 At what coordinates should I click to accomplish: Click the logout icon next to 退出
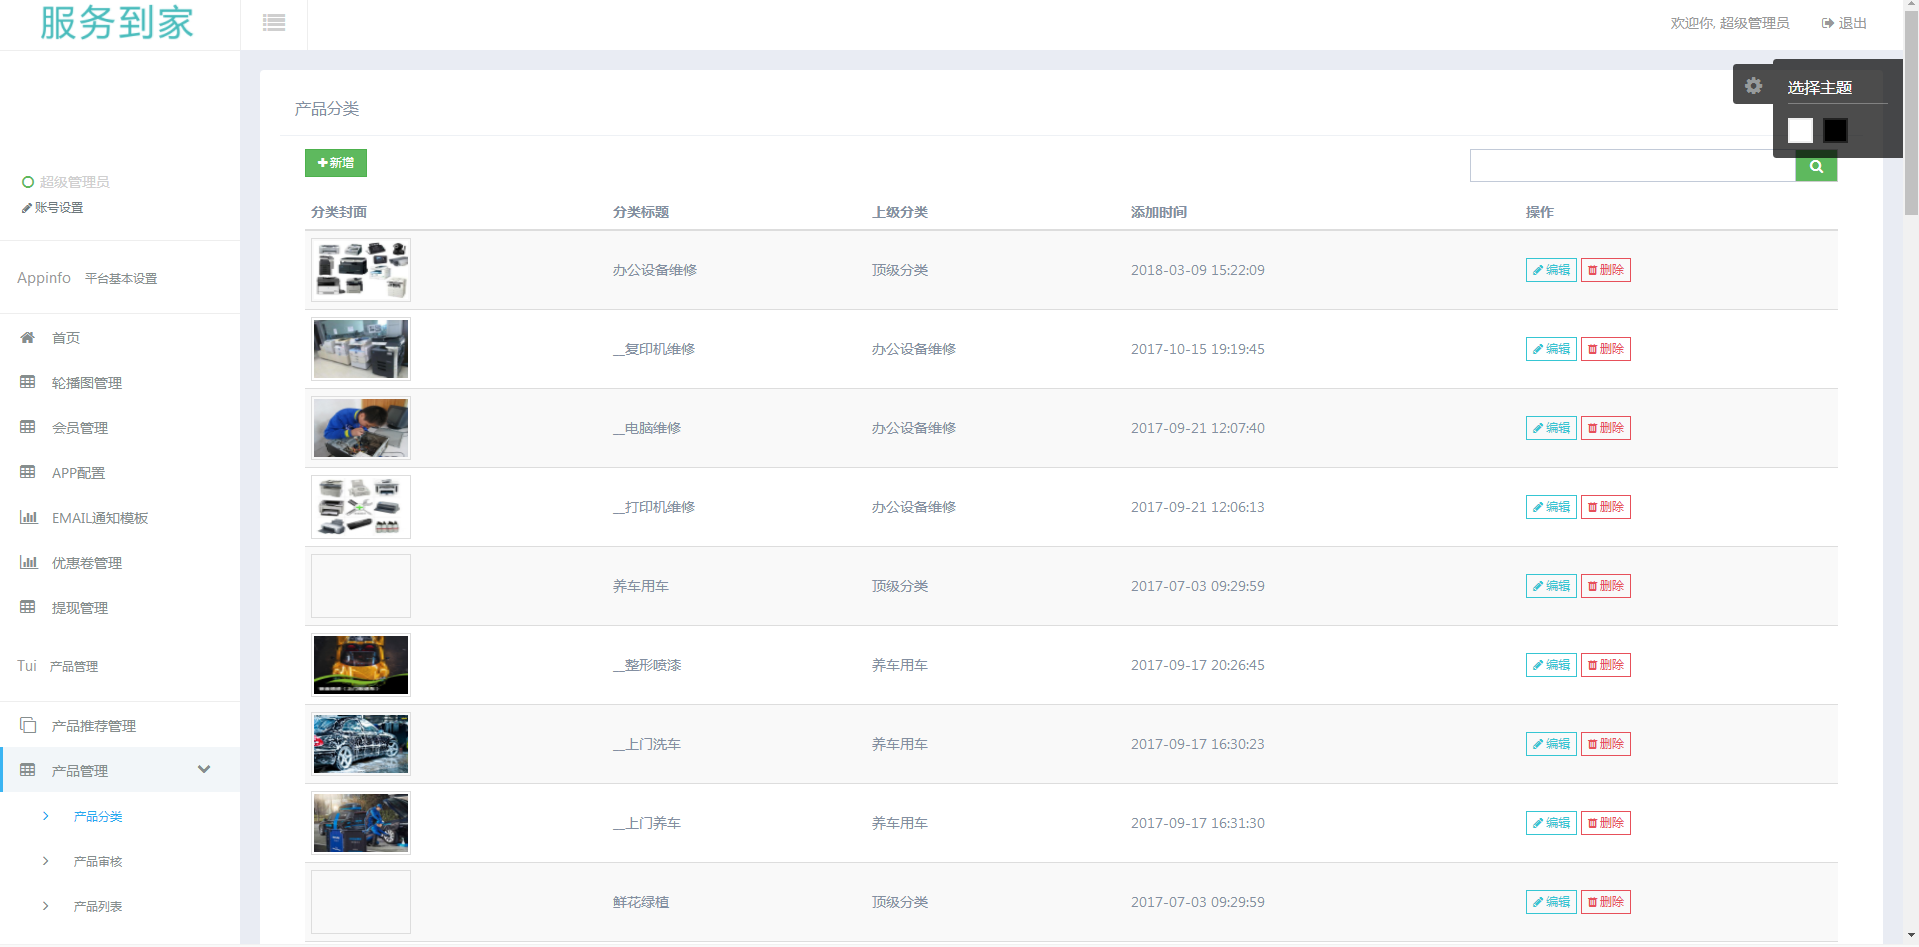pos(1827,23)
